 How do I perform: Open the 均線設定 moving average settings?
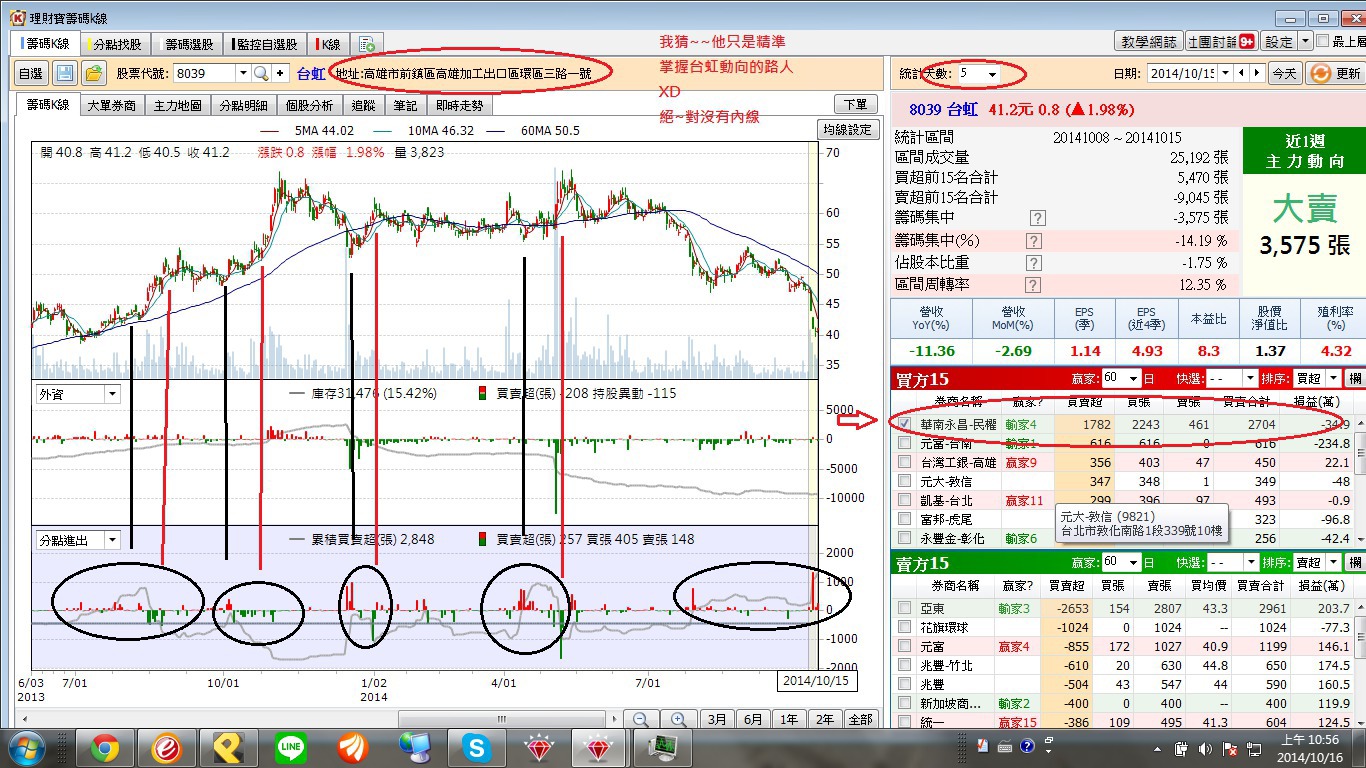click(x=847, y=130)
